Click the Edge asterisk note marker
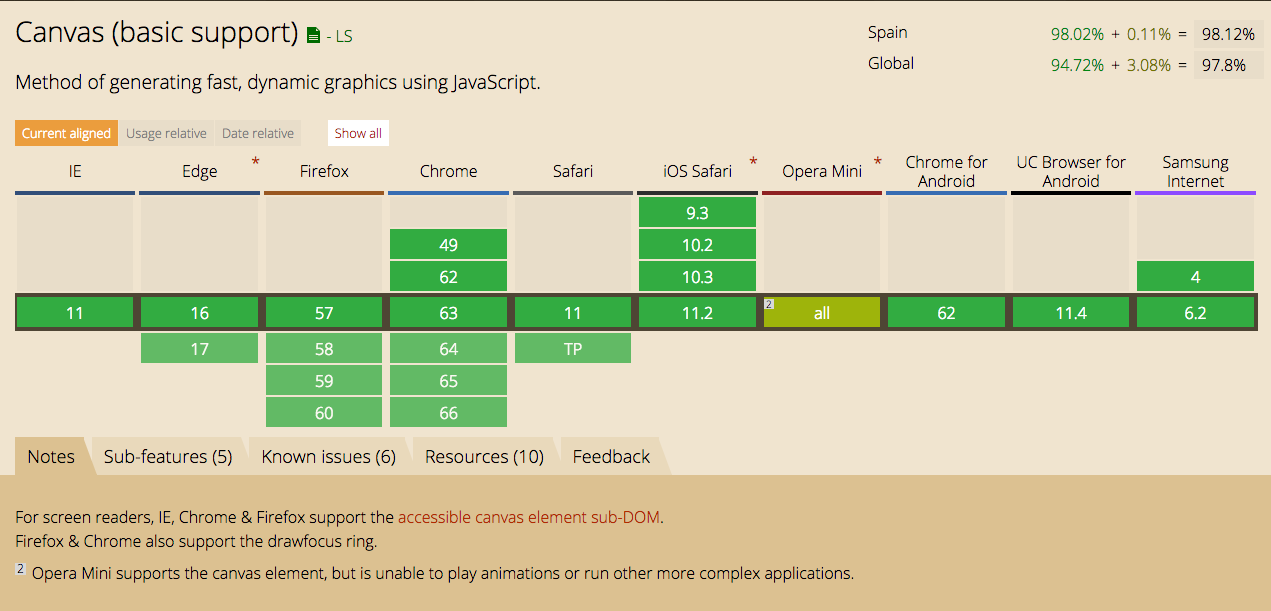 (255, 162)
